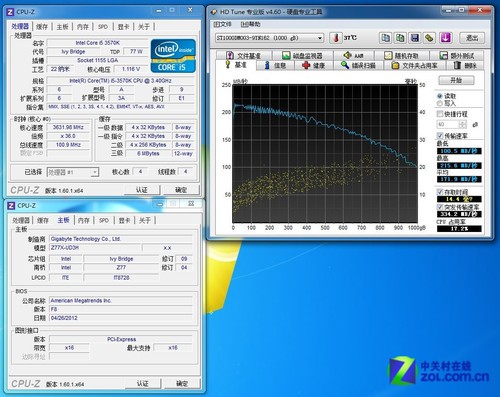Click the copy text results icon in HD Tune
500x397 pixels.
coord(386,38)
